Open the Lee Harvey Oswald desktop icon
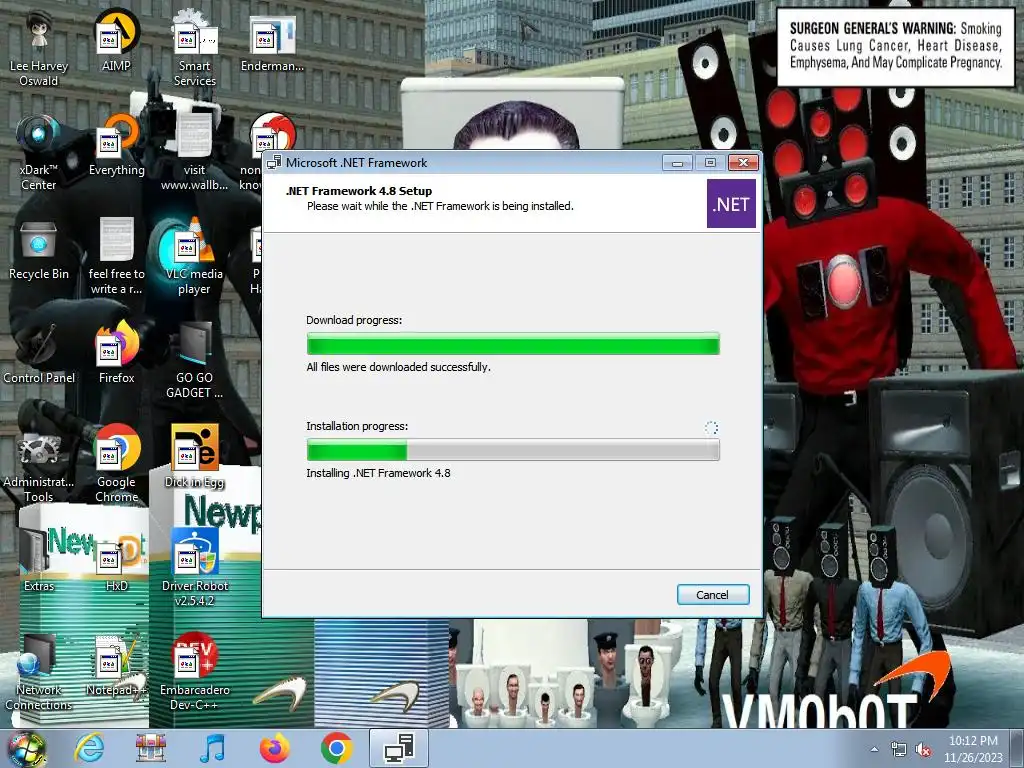Viewport: 1024px width, 768px height. [39, 48]
